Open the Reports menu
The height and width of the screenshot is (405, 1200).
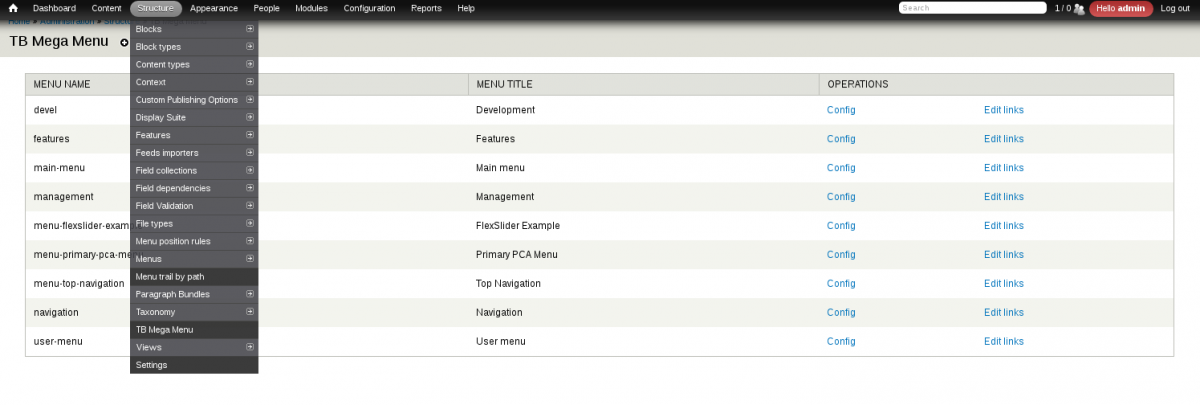426,8
